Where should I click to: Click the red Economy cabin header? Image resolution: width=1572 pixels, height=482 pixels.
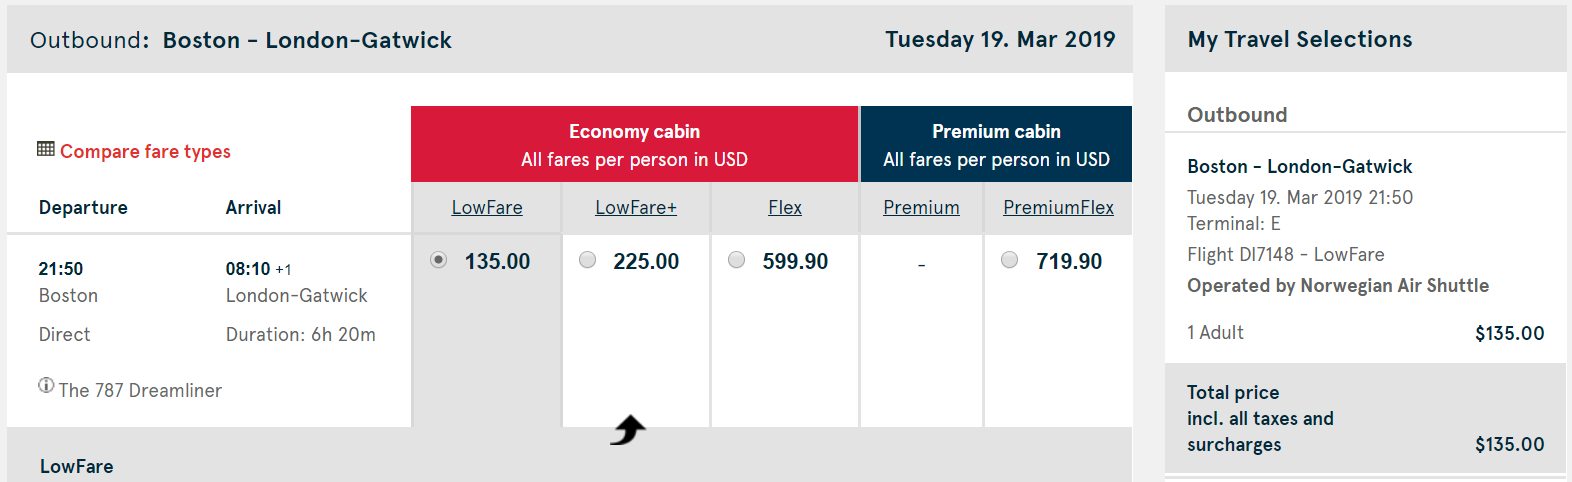(x=634, y=144)
